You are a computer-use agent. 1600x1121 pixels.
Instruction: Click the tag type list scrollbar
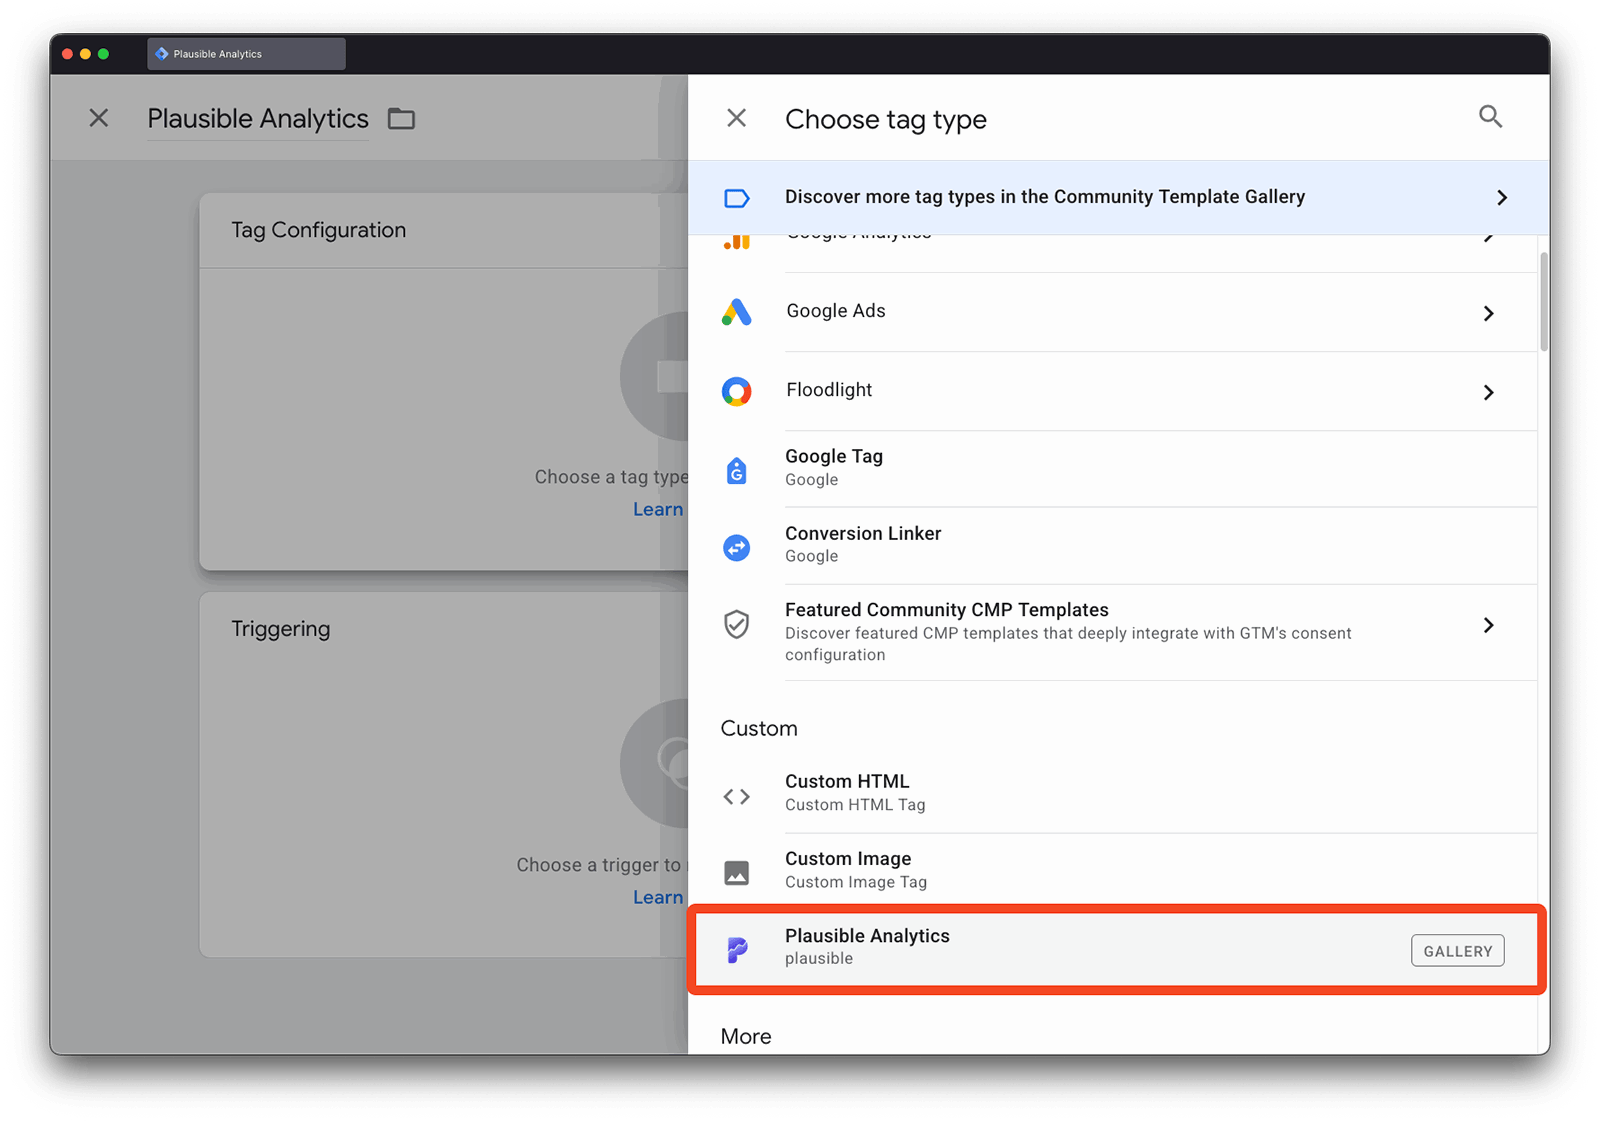click(x=1543, y=301)
